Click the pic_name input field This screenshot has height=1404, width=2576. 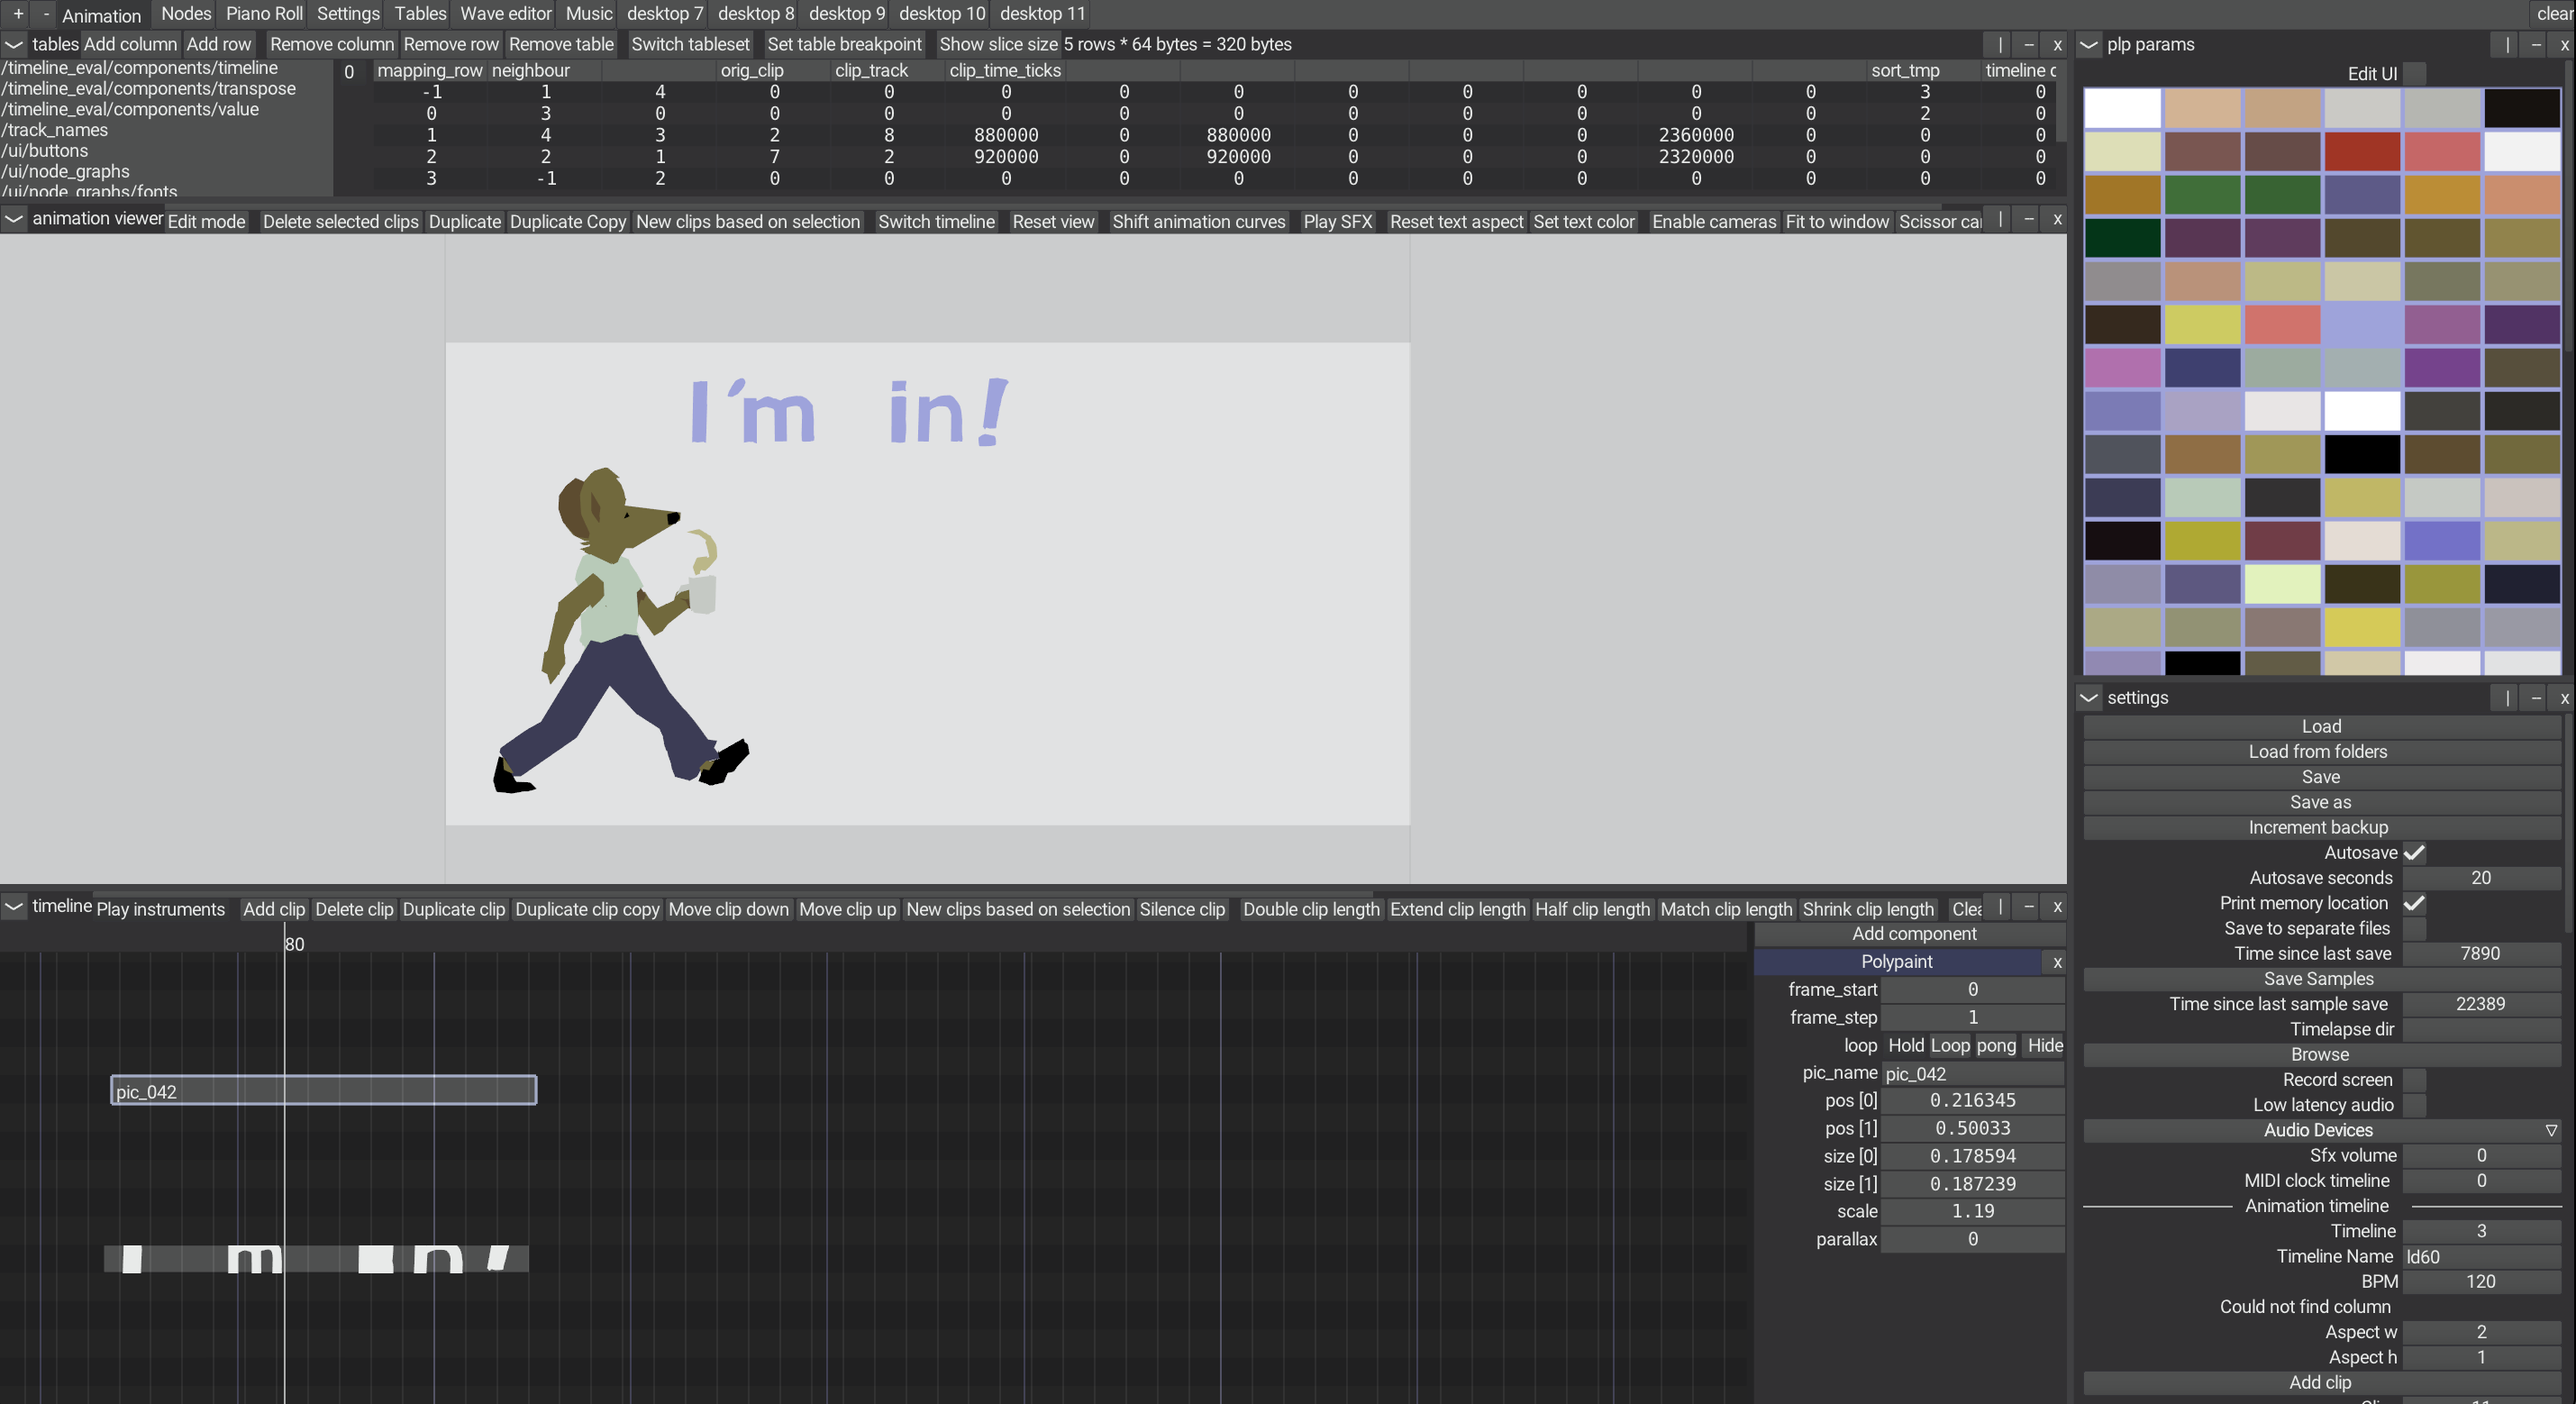point(1972,1073)
